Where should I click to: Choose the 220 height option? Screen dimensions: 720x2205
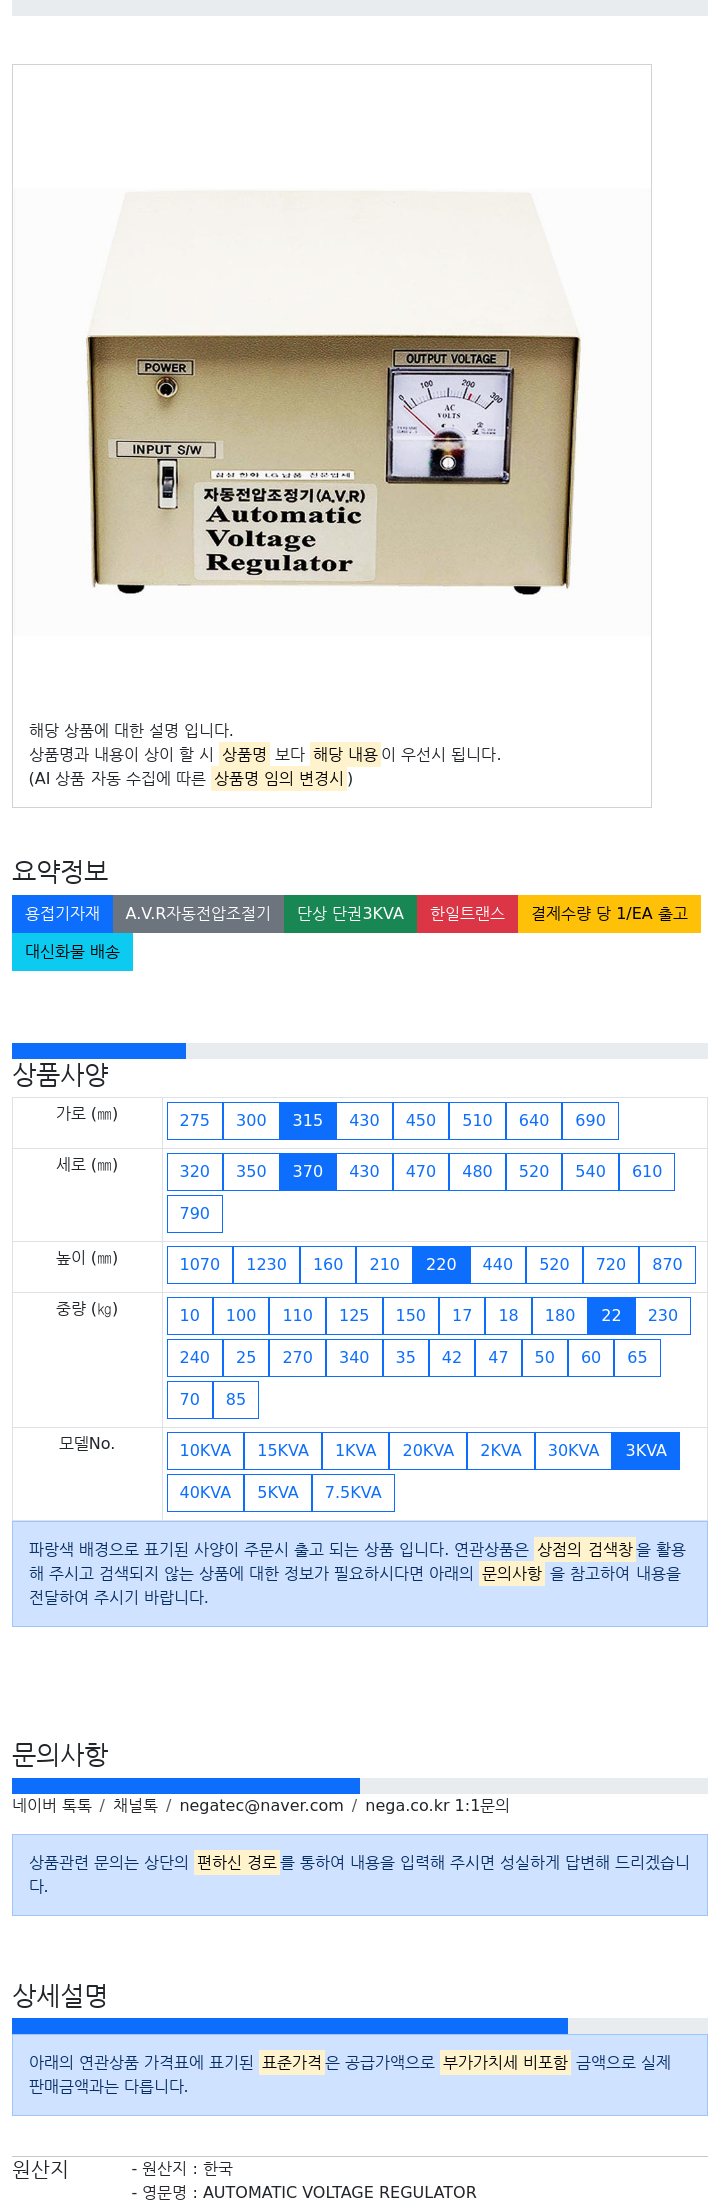click(x=441, y=1265)
